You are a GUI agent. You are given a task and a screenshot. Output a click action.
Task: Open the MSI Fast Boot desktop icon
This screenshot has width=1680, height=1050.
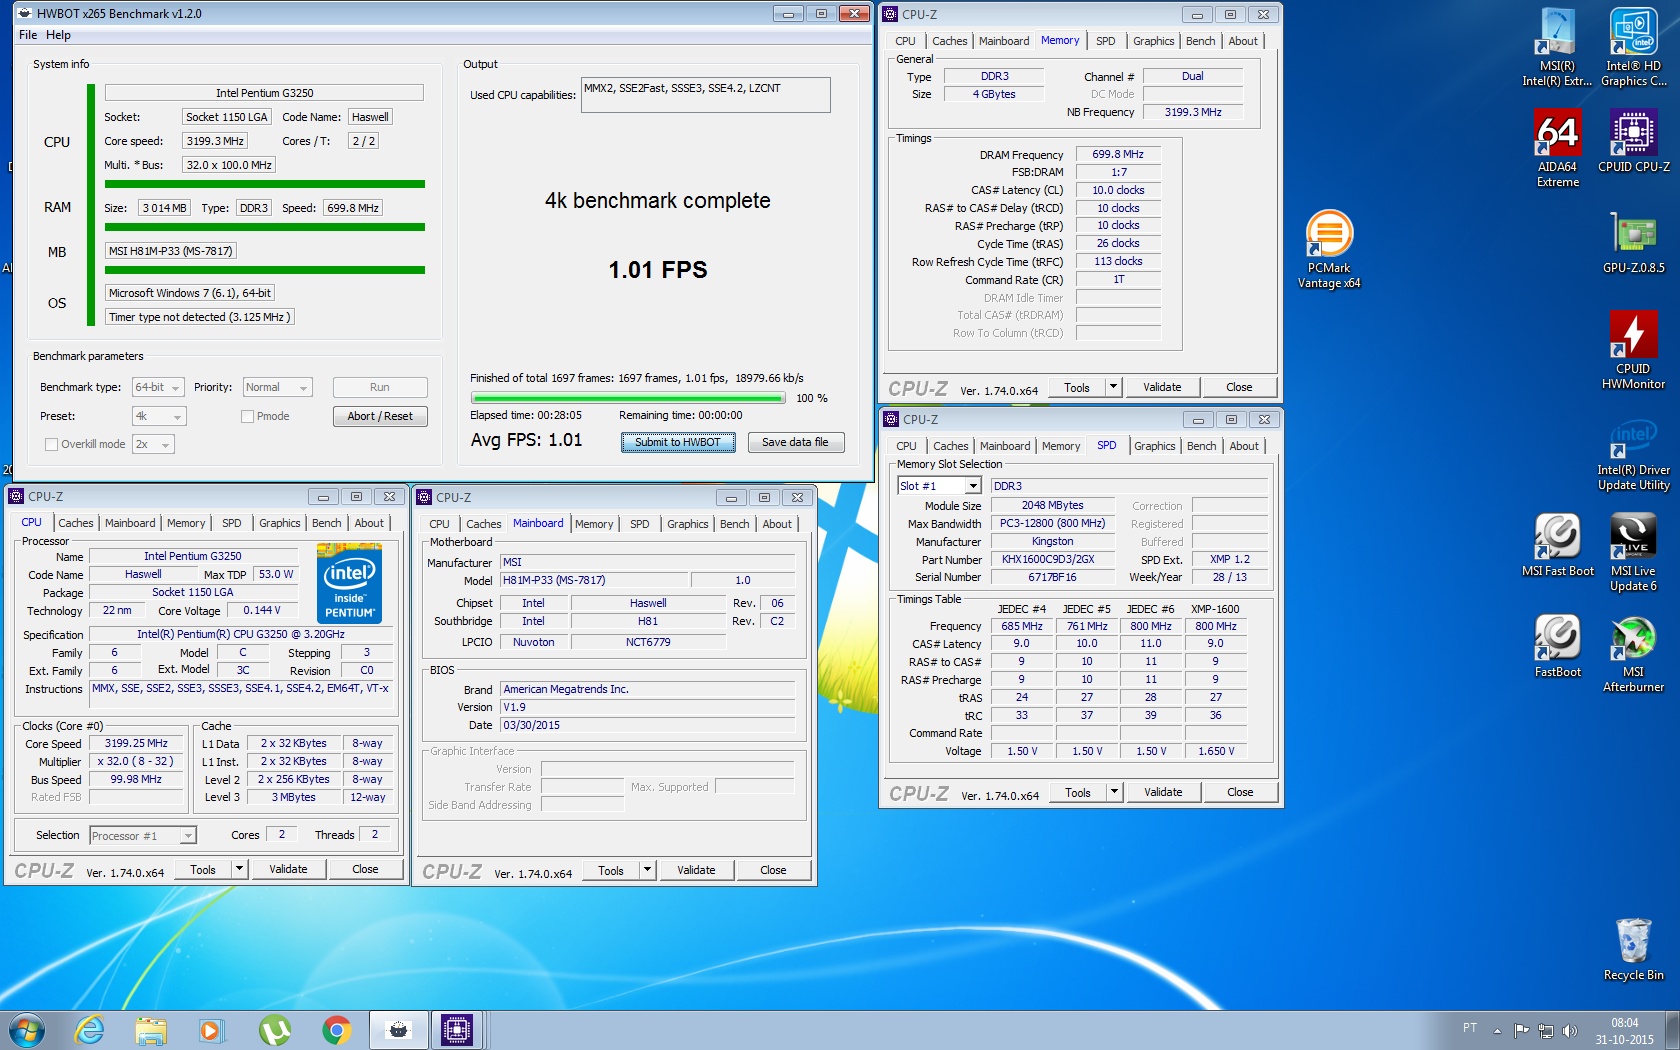point(1558,545)
